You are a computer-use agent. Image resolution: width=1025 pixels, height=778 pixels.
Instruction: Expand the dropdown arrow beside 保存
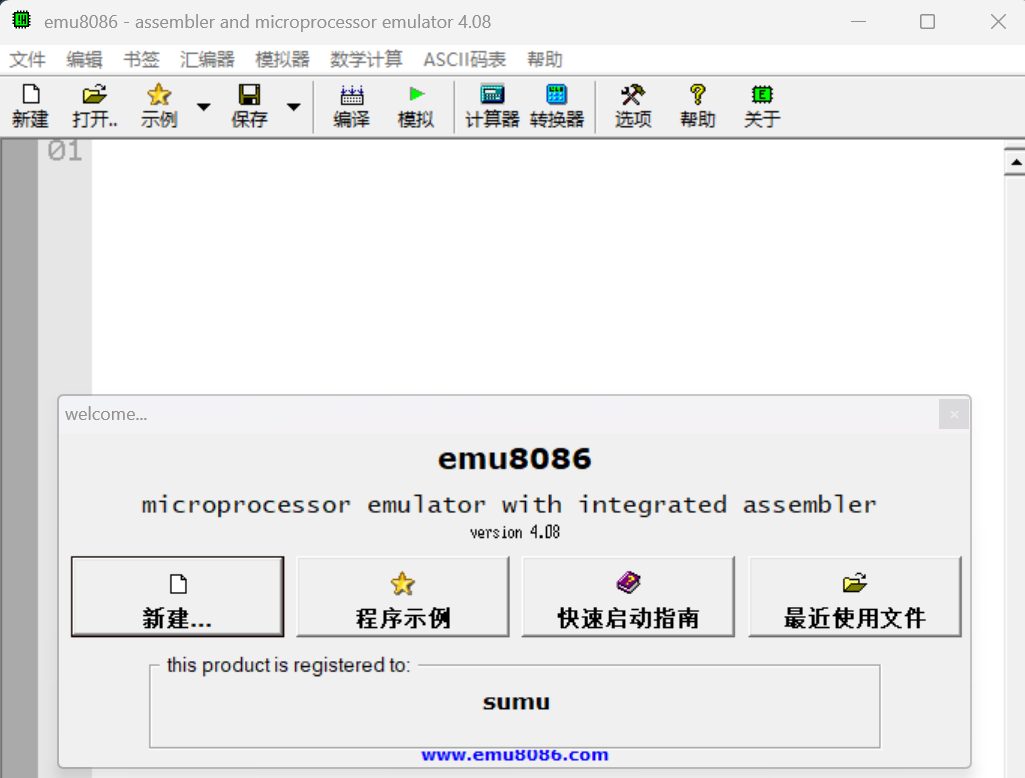click(294, 107)
